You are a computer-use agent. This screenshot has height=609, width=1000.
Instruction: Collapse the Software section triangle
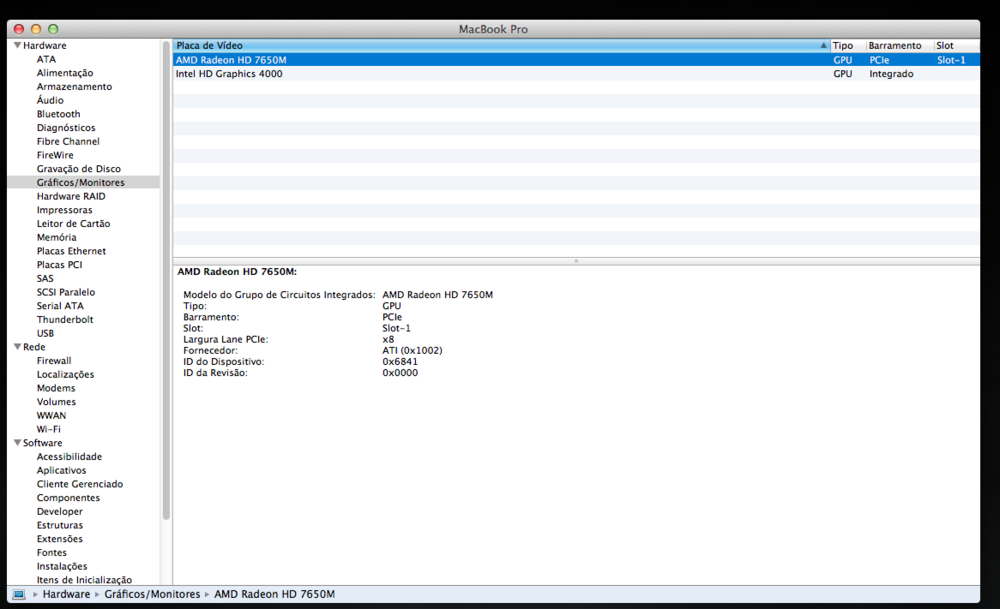[x=17, y=443]
